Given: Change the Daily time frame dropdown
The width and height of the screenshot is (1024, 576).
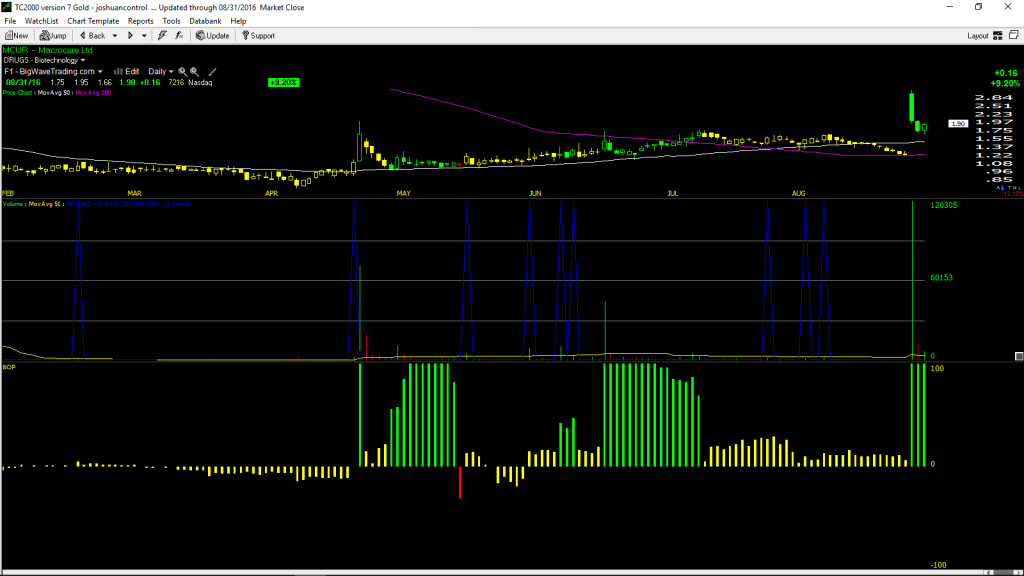Looking at the screenshot, I should coord(161,71).
